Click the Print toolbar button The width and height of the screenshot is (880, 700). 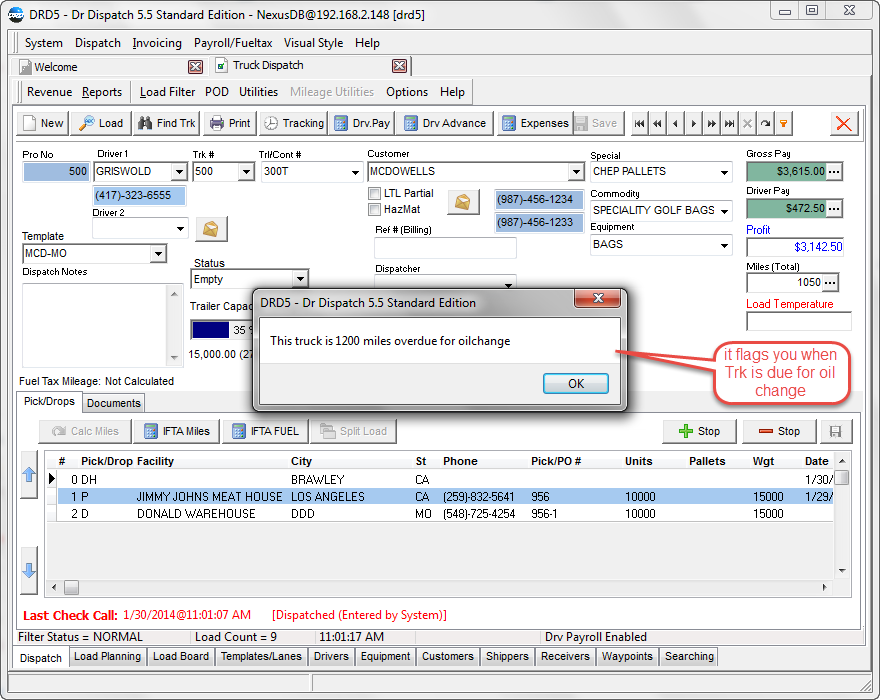pyautogui.click(x=230, y=123)
